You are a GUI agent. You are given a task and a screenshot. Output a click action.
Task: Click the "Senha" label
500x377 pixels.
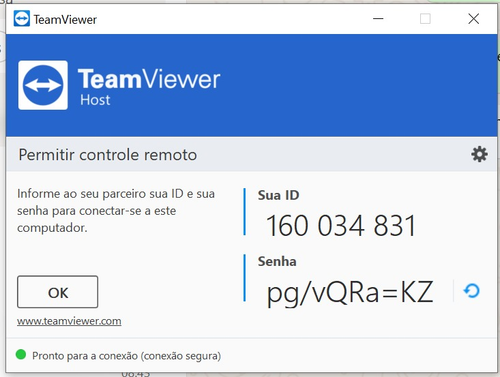pos(277,261)
